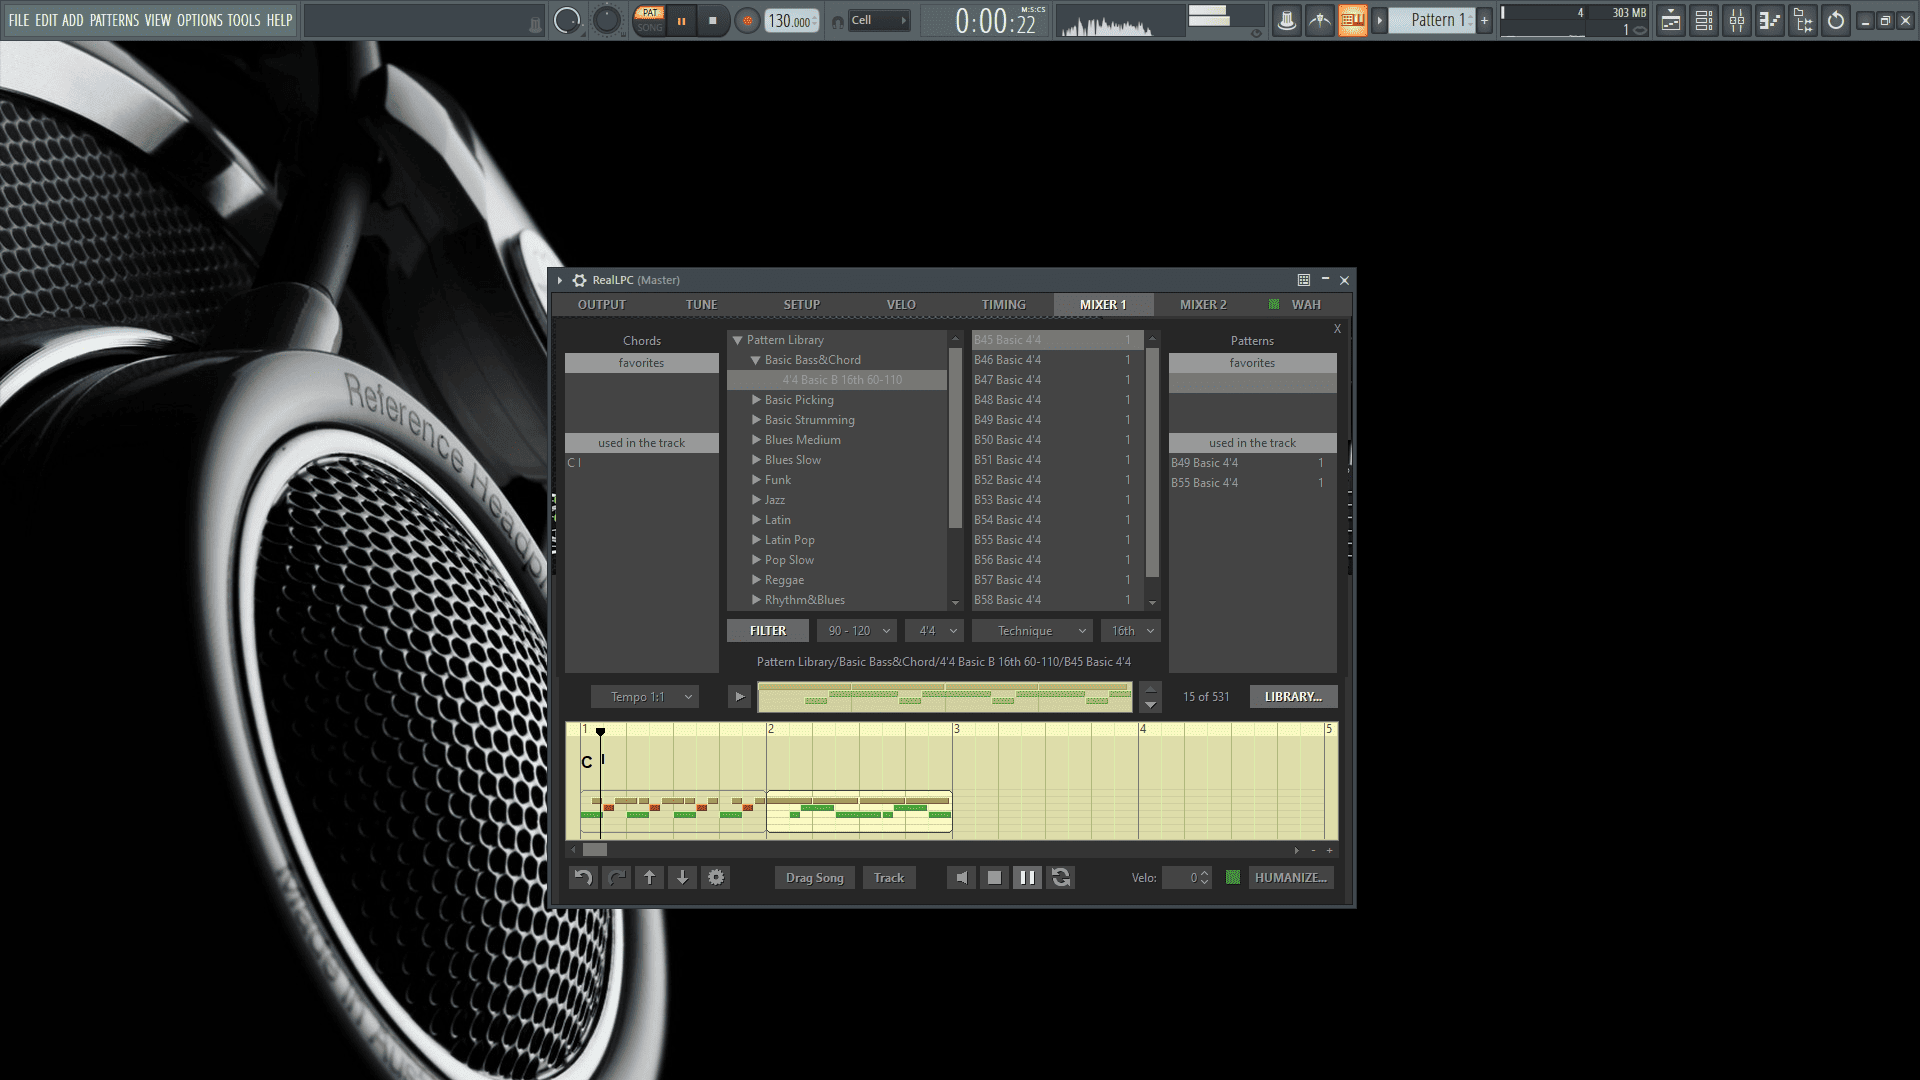Open the TOOLS menu
The width and height of the screenshot is (1920, 1080).
click(x=244, y=20)
